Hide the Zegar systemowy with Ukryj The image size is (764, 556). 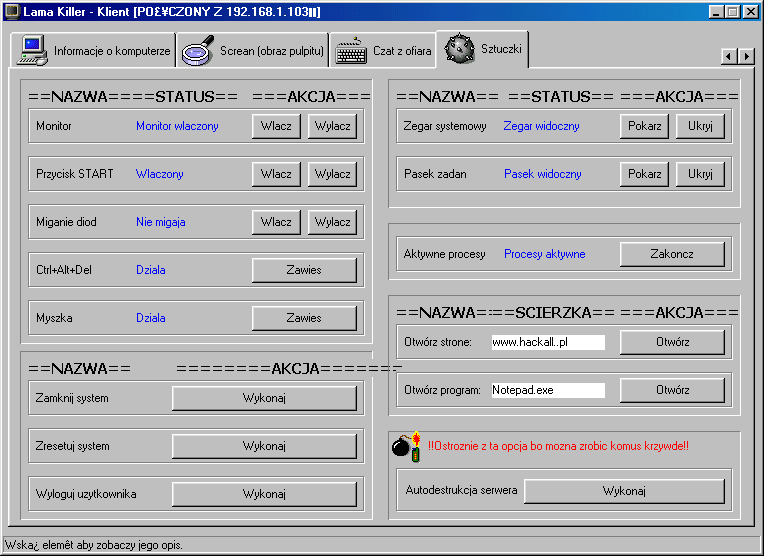(700, 126)
